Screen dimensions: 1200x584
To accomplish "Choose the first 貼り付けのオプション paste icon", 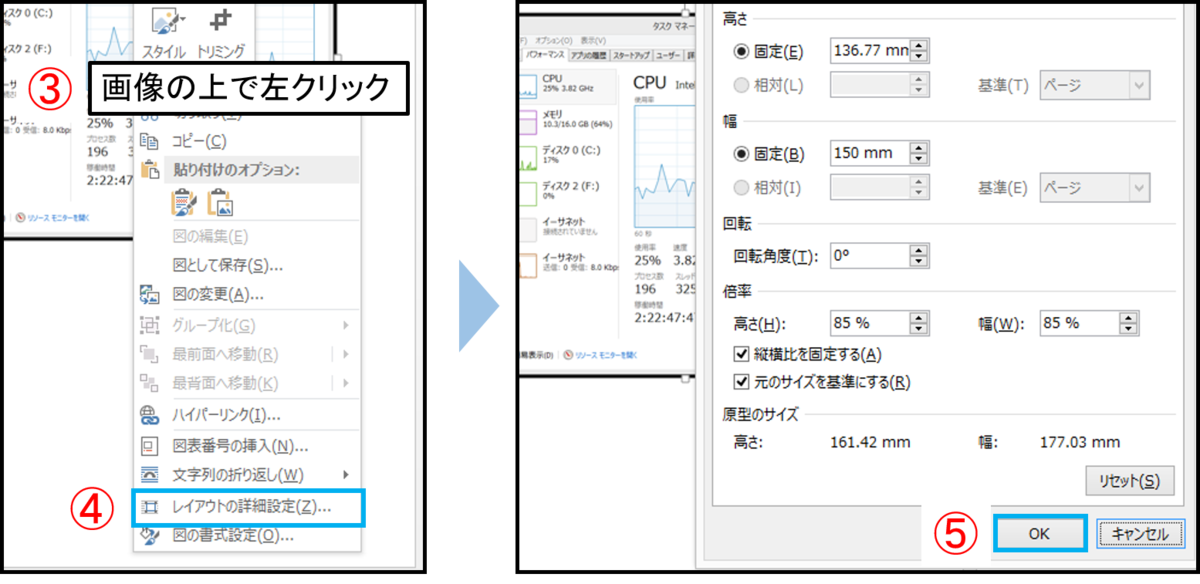I will pos(185,200).
